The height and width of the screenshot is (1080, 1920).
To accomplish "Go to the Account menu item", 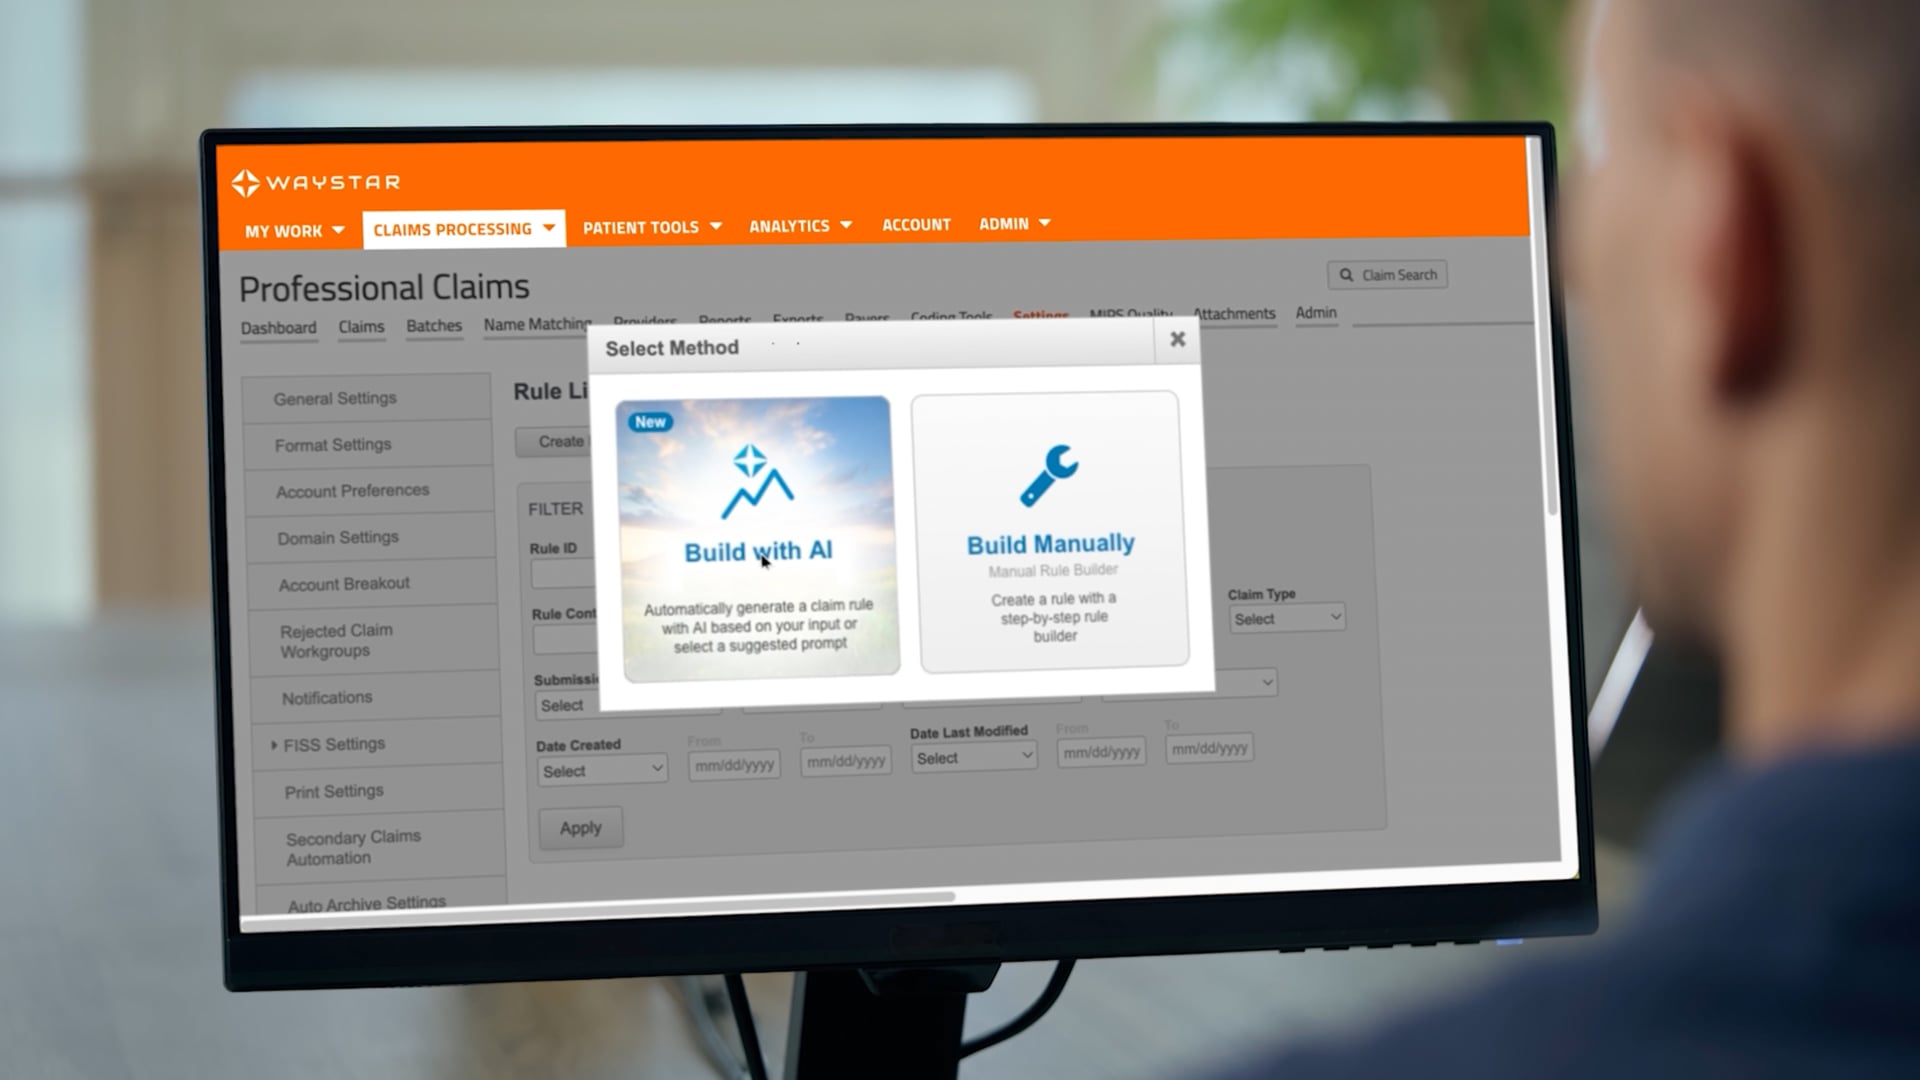I will click(916, 225).
